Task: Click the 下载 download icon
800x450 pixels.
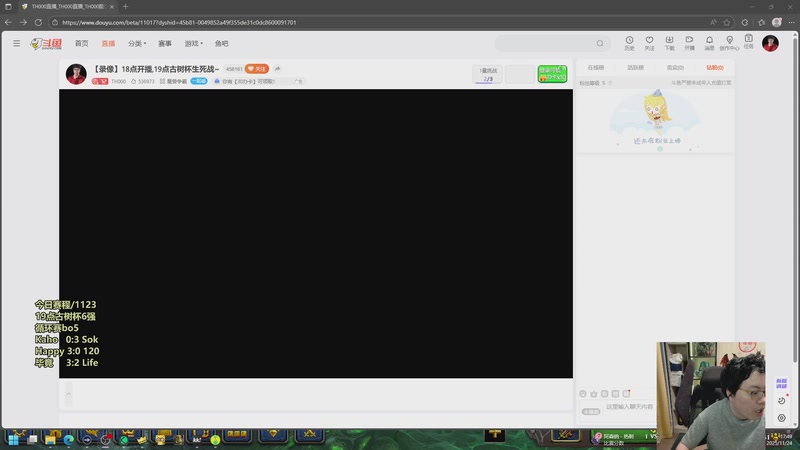Action: pos(669,43)
